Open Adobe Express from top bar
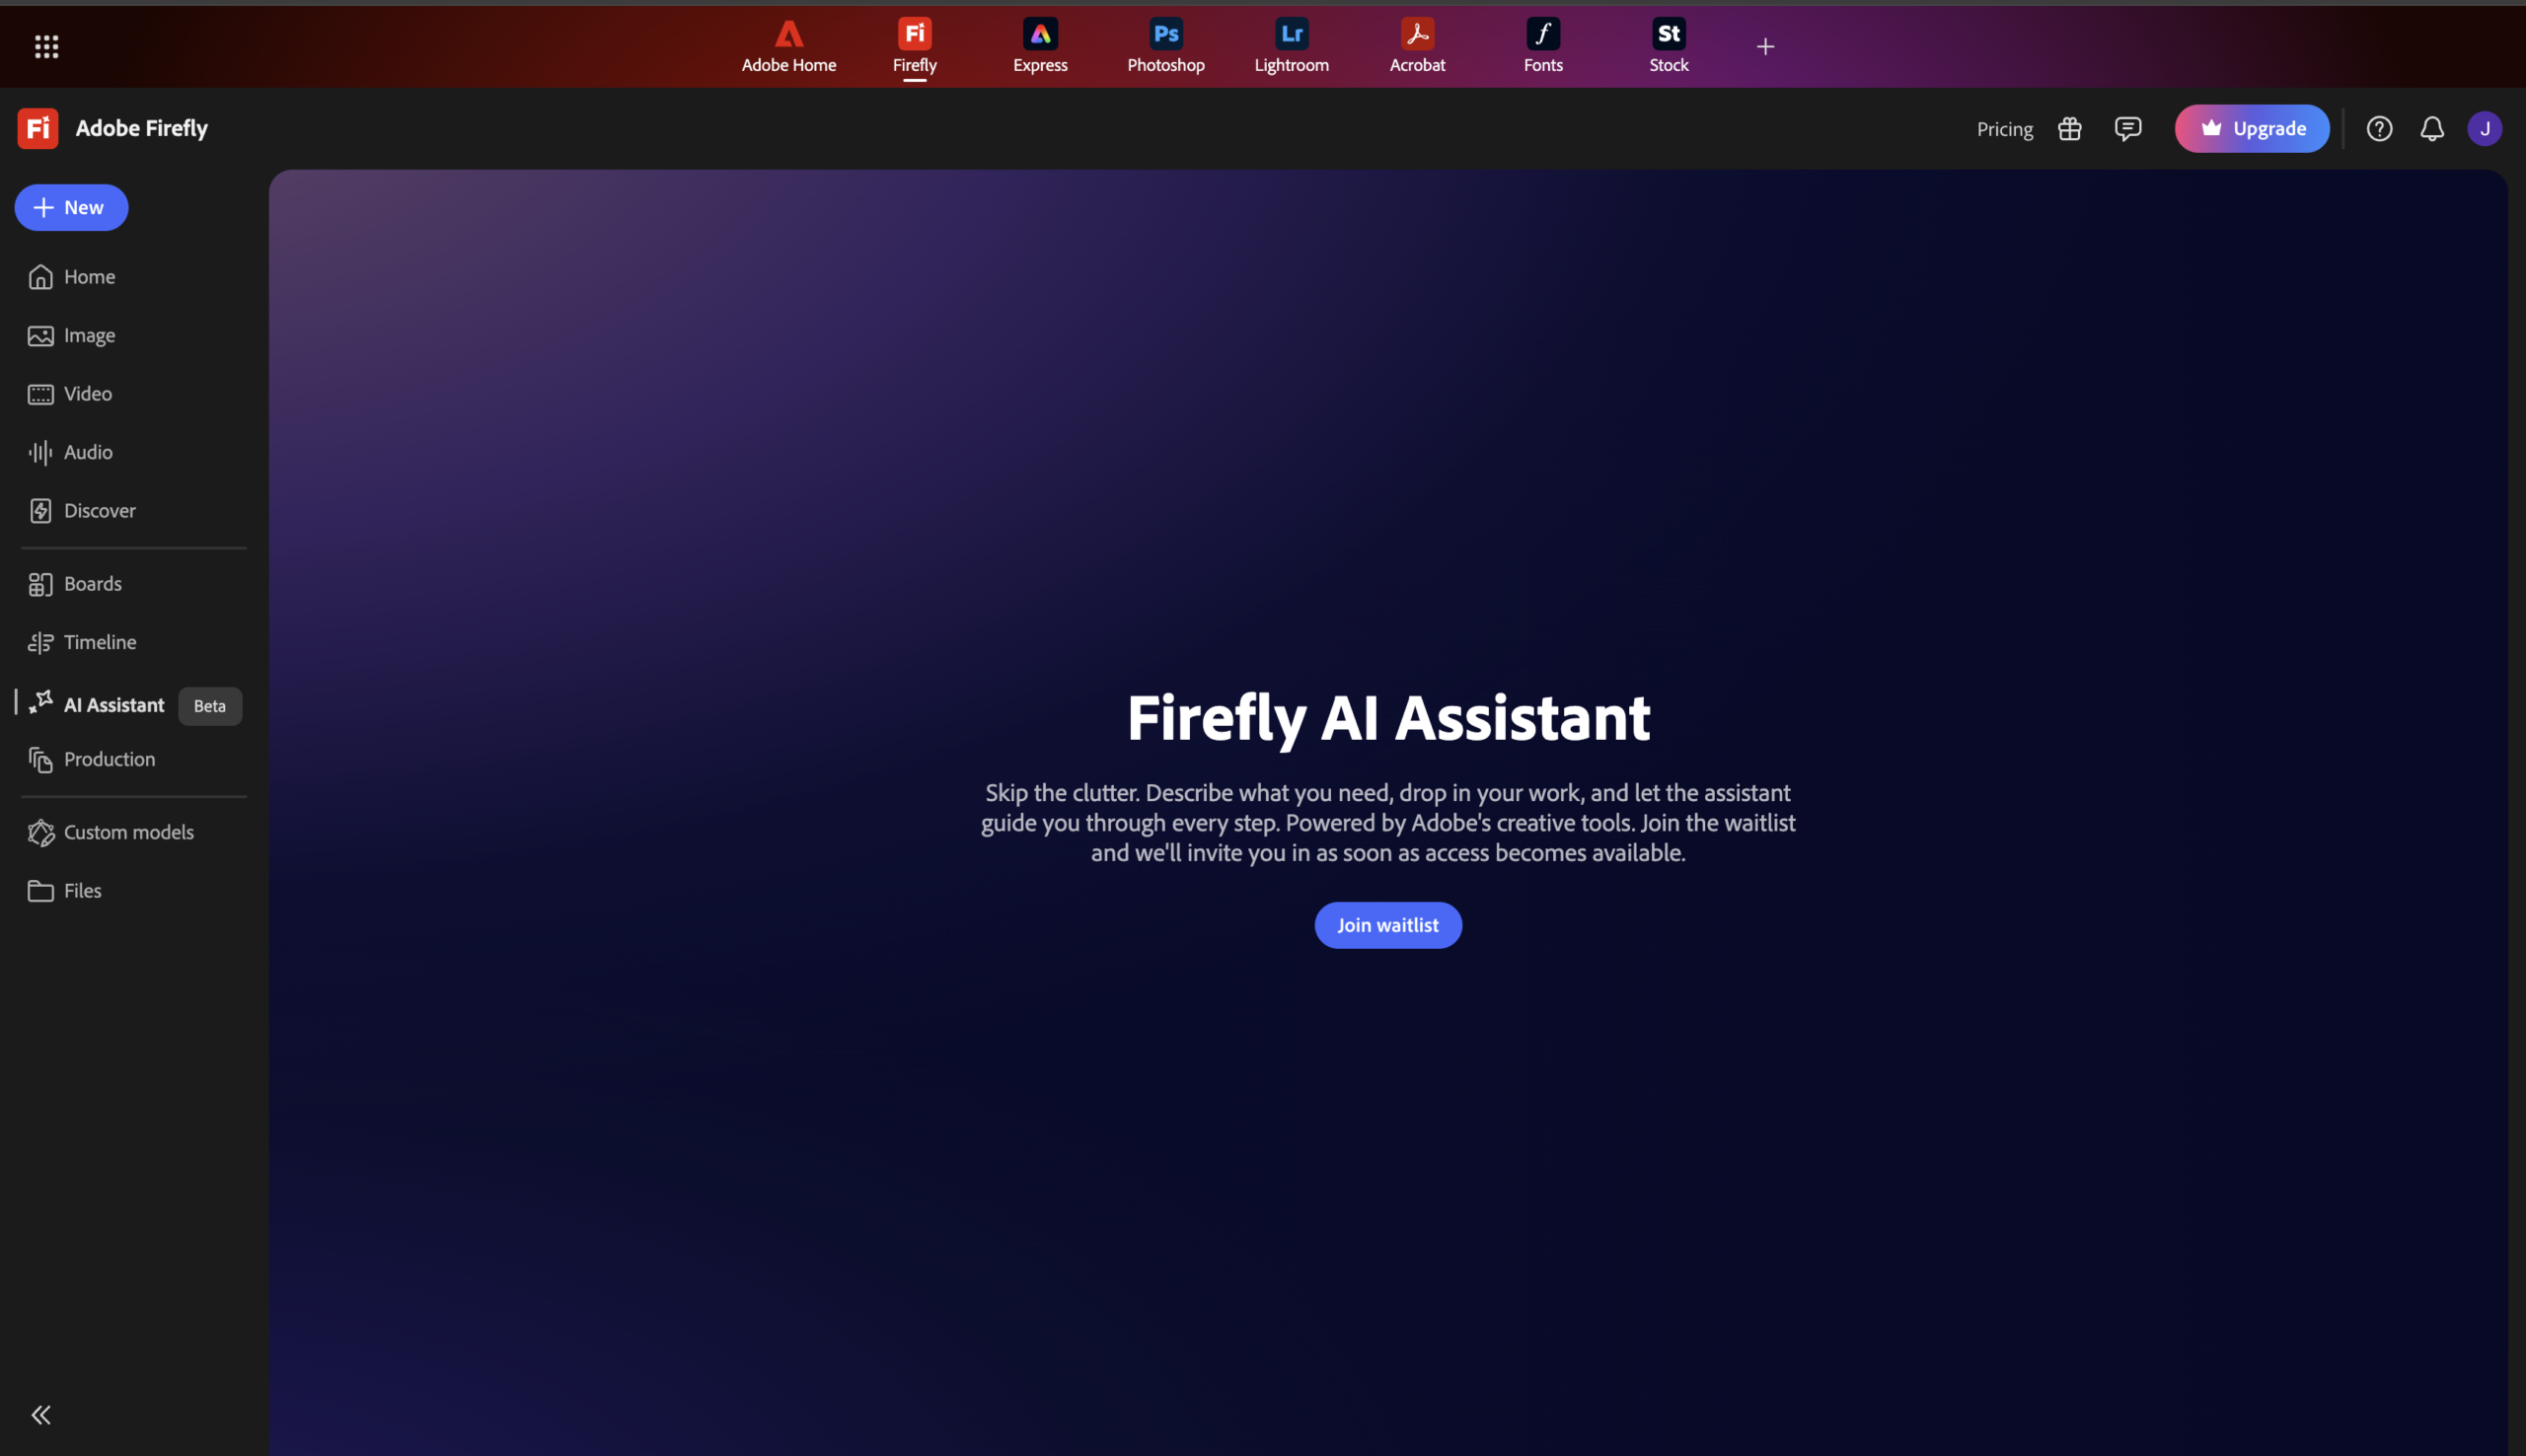The width and height of the screenshot is (2526, 1456). (1040, 46)
